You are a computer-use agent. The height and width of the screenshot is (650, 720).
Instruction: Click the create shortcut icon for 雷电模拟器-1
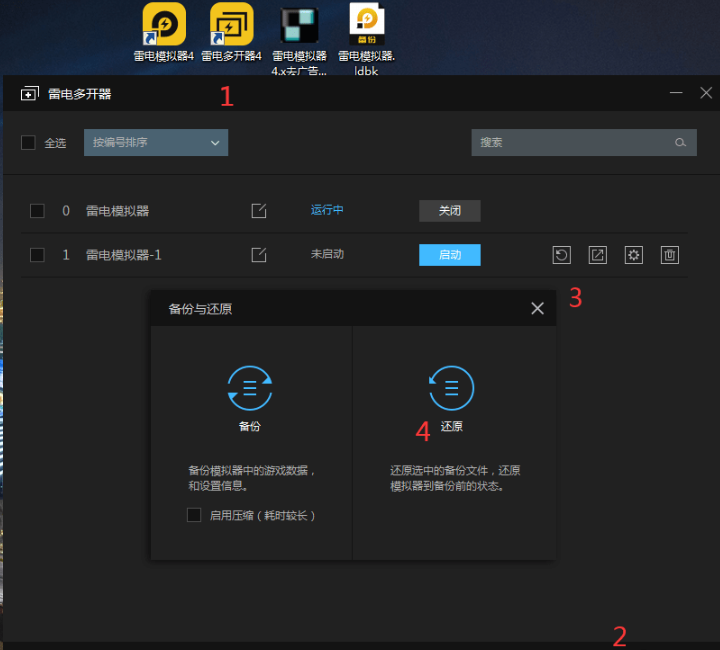(x=597, y=255)
